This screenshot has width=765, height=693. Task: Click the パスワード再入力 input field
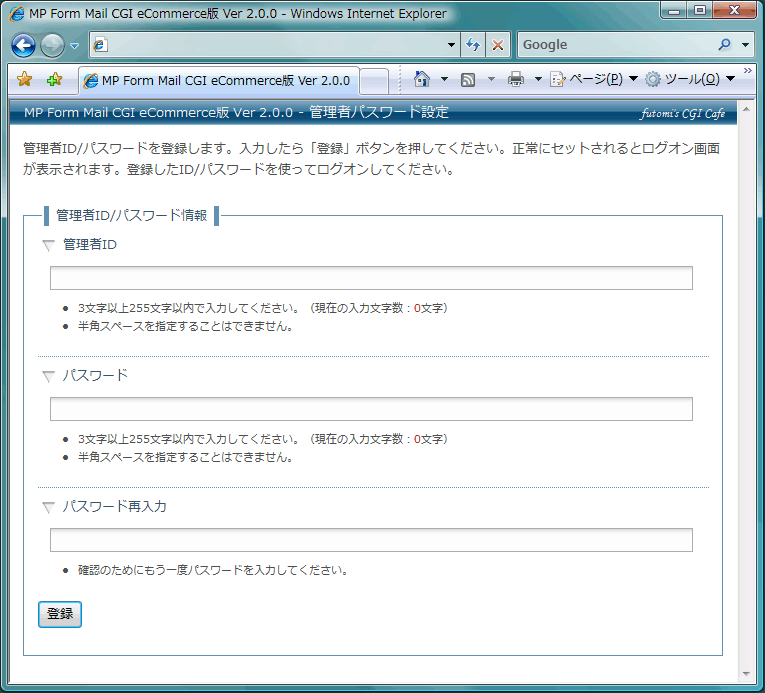click(x=371, y=540)
